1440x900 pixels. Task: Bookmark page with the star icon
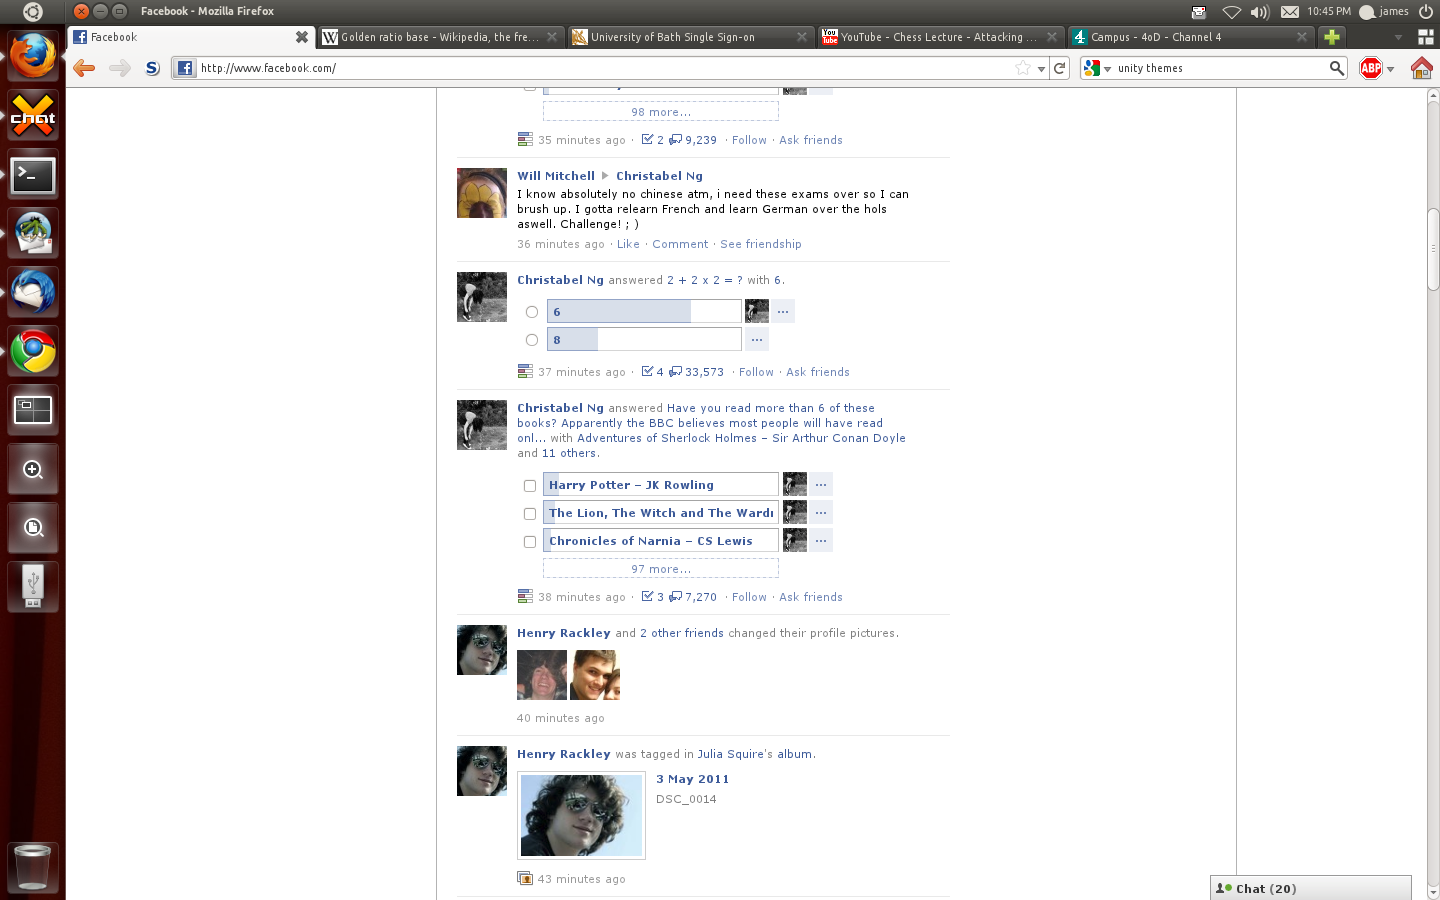pos(1022,68)
